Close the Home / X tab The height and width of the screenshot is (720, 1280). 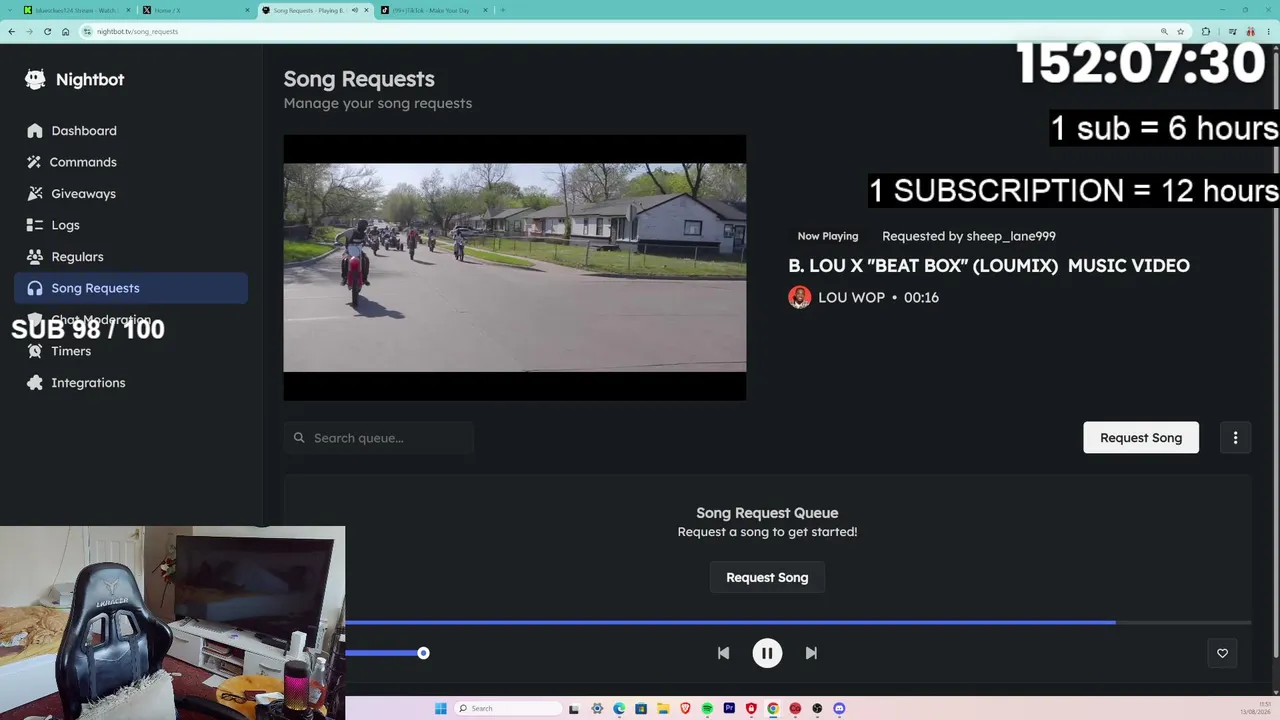click(x=247, y=10)
